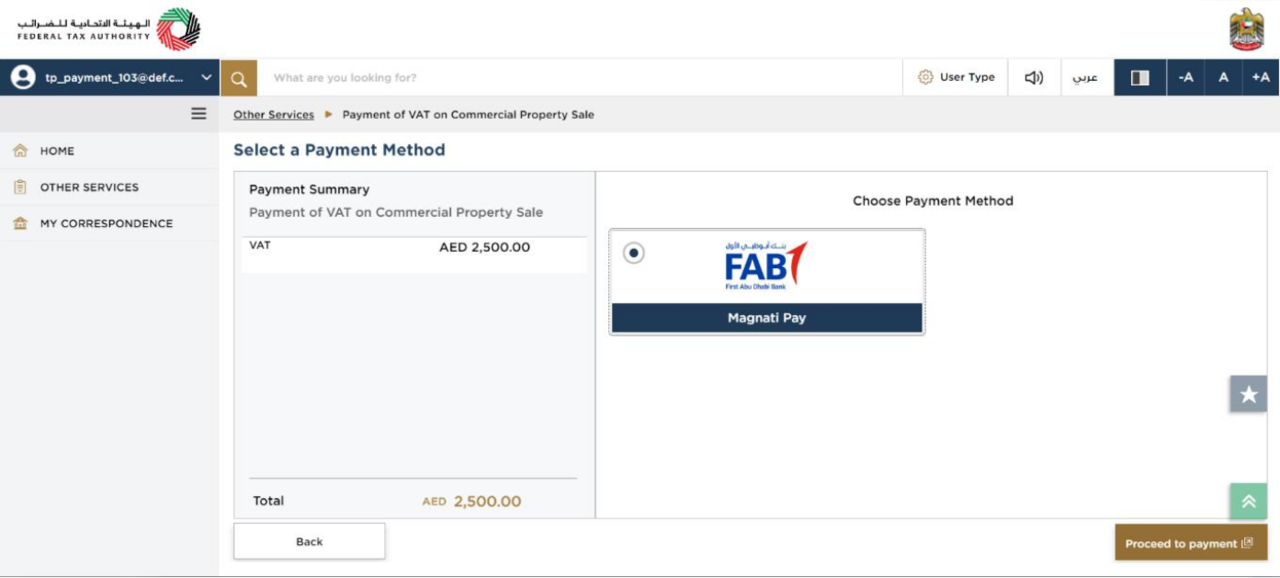Viewport: 1280px width, 578px height.
Task: Select the FAB Magnati Pay radio button
Action: 633,253
